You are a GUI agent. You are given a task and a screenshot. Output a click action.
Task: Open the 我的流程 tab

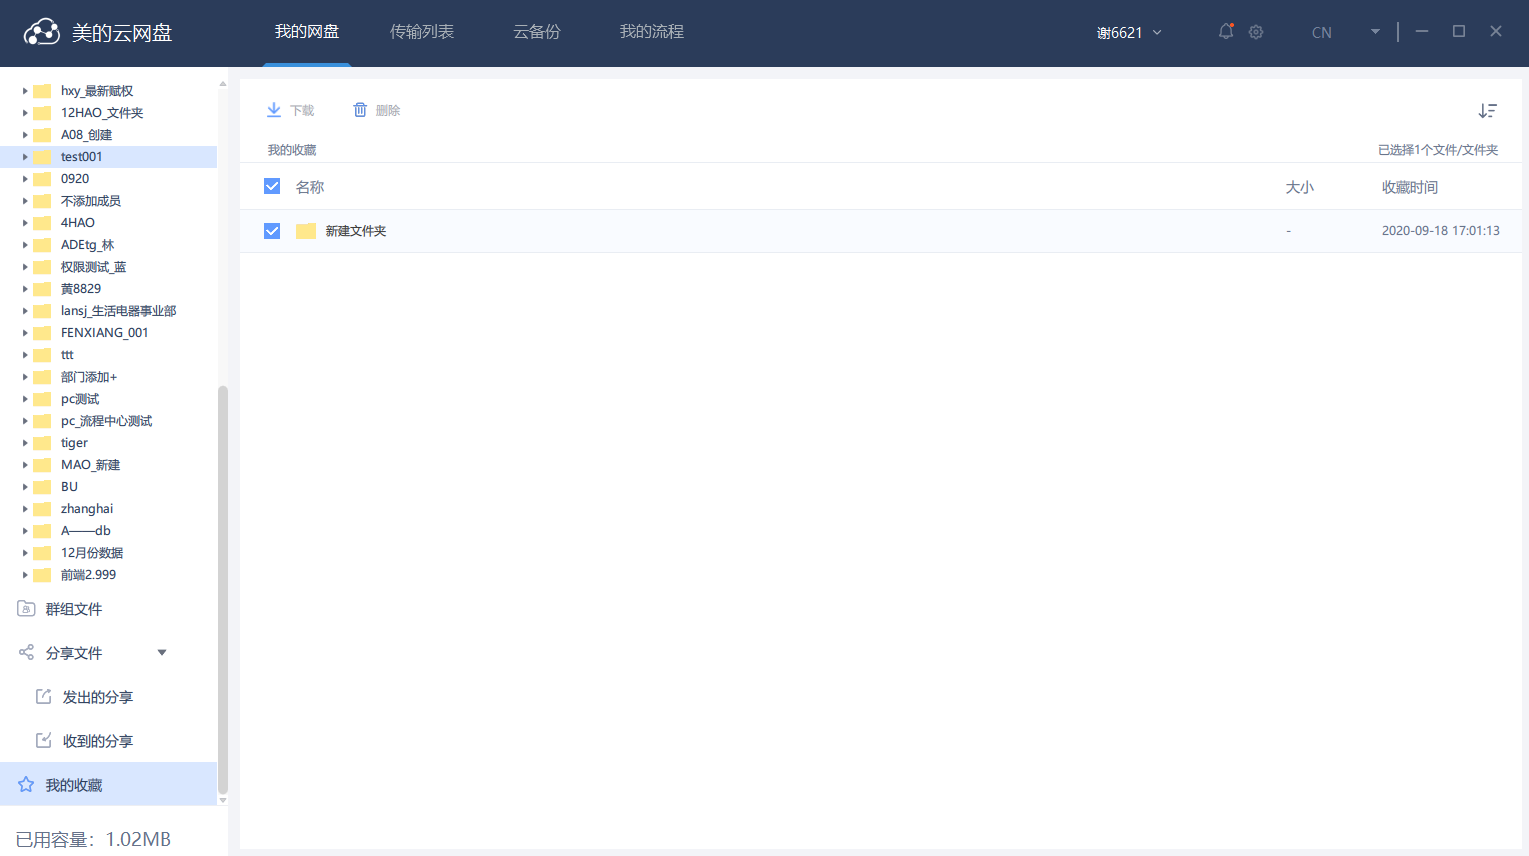click(x=652, y=32)
